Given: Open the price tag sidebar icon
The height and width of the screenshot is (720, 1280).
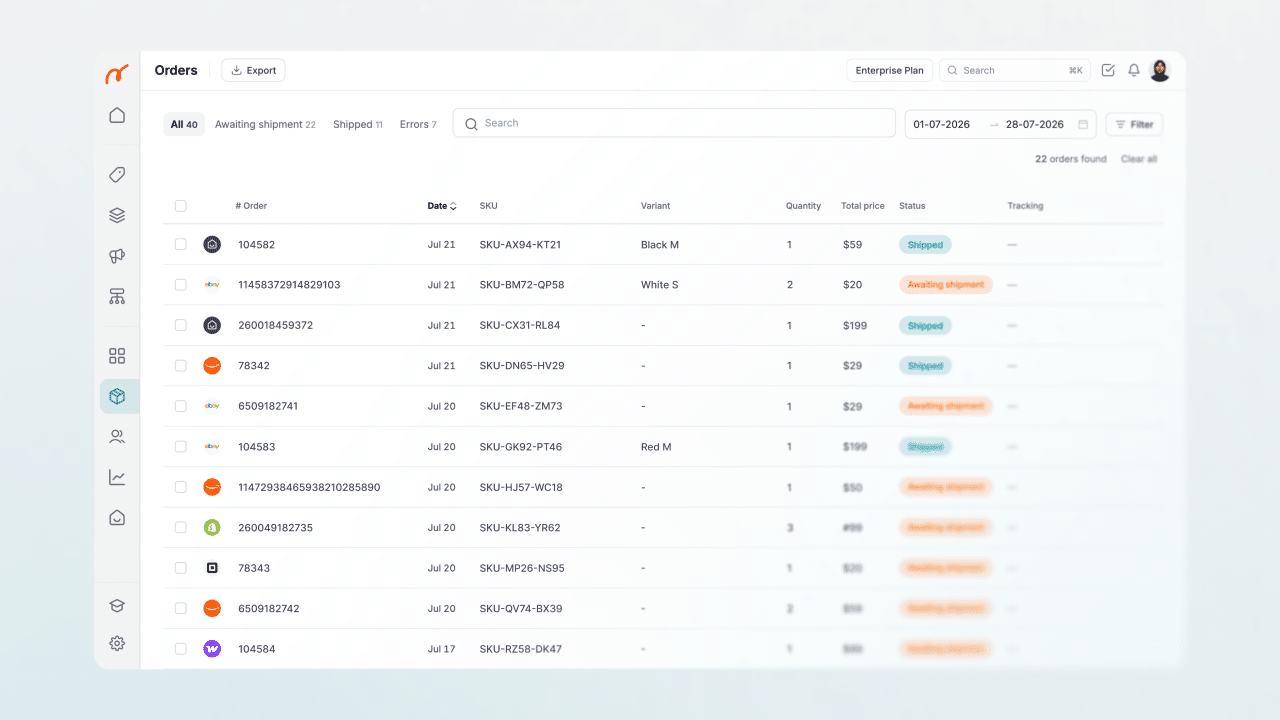Looking at the screenshot, I should click(x=117, y=175).
